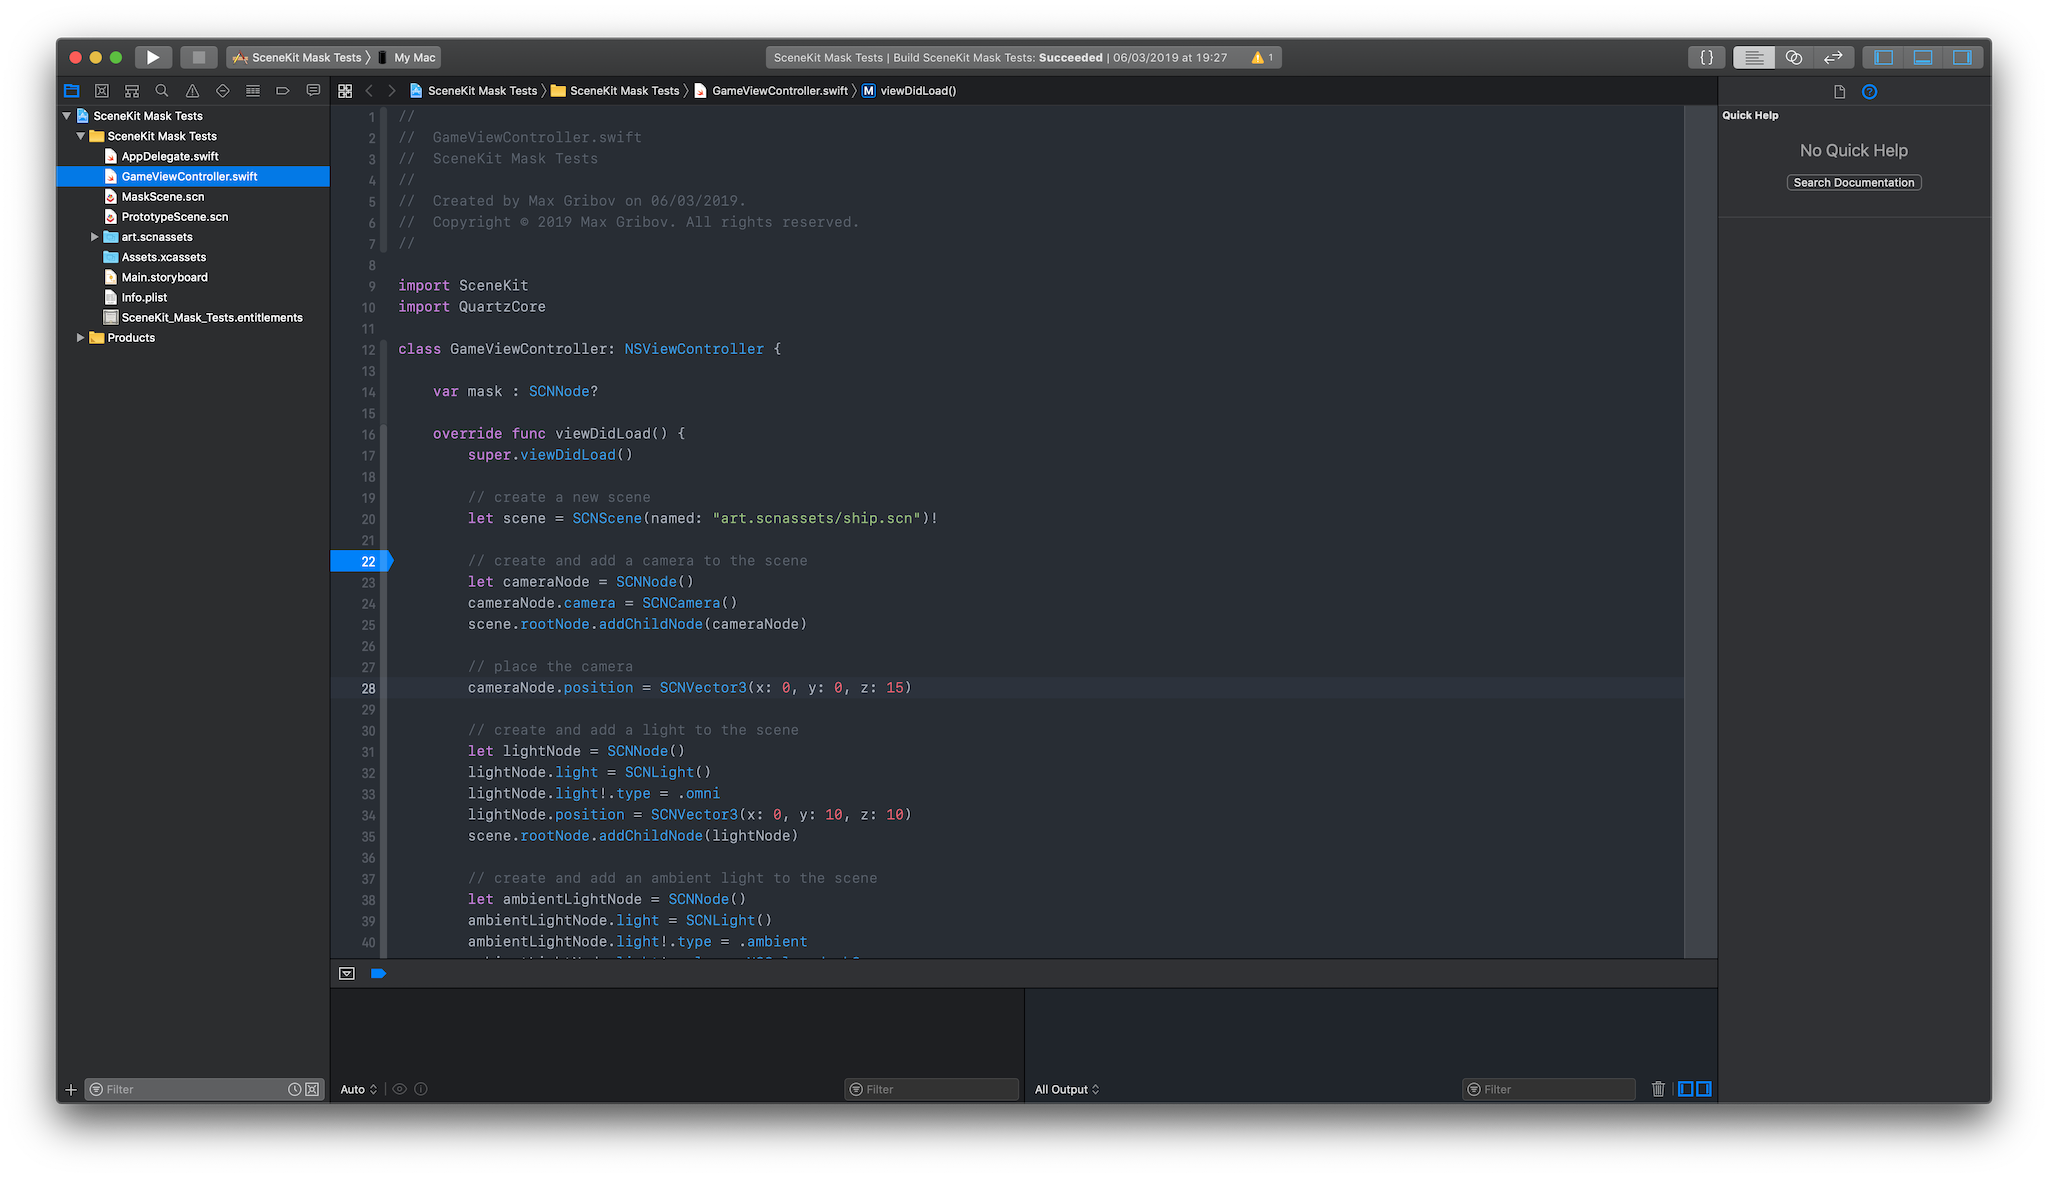Switch to the Assistant editor icon
Screen dimensions: 2048x1178
(x=1793, y=58)
